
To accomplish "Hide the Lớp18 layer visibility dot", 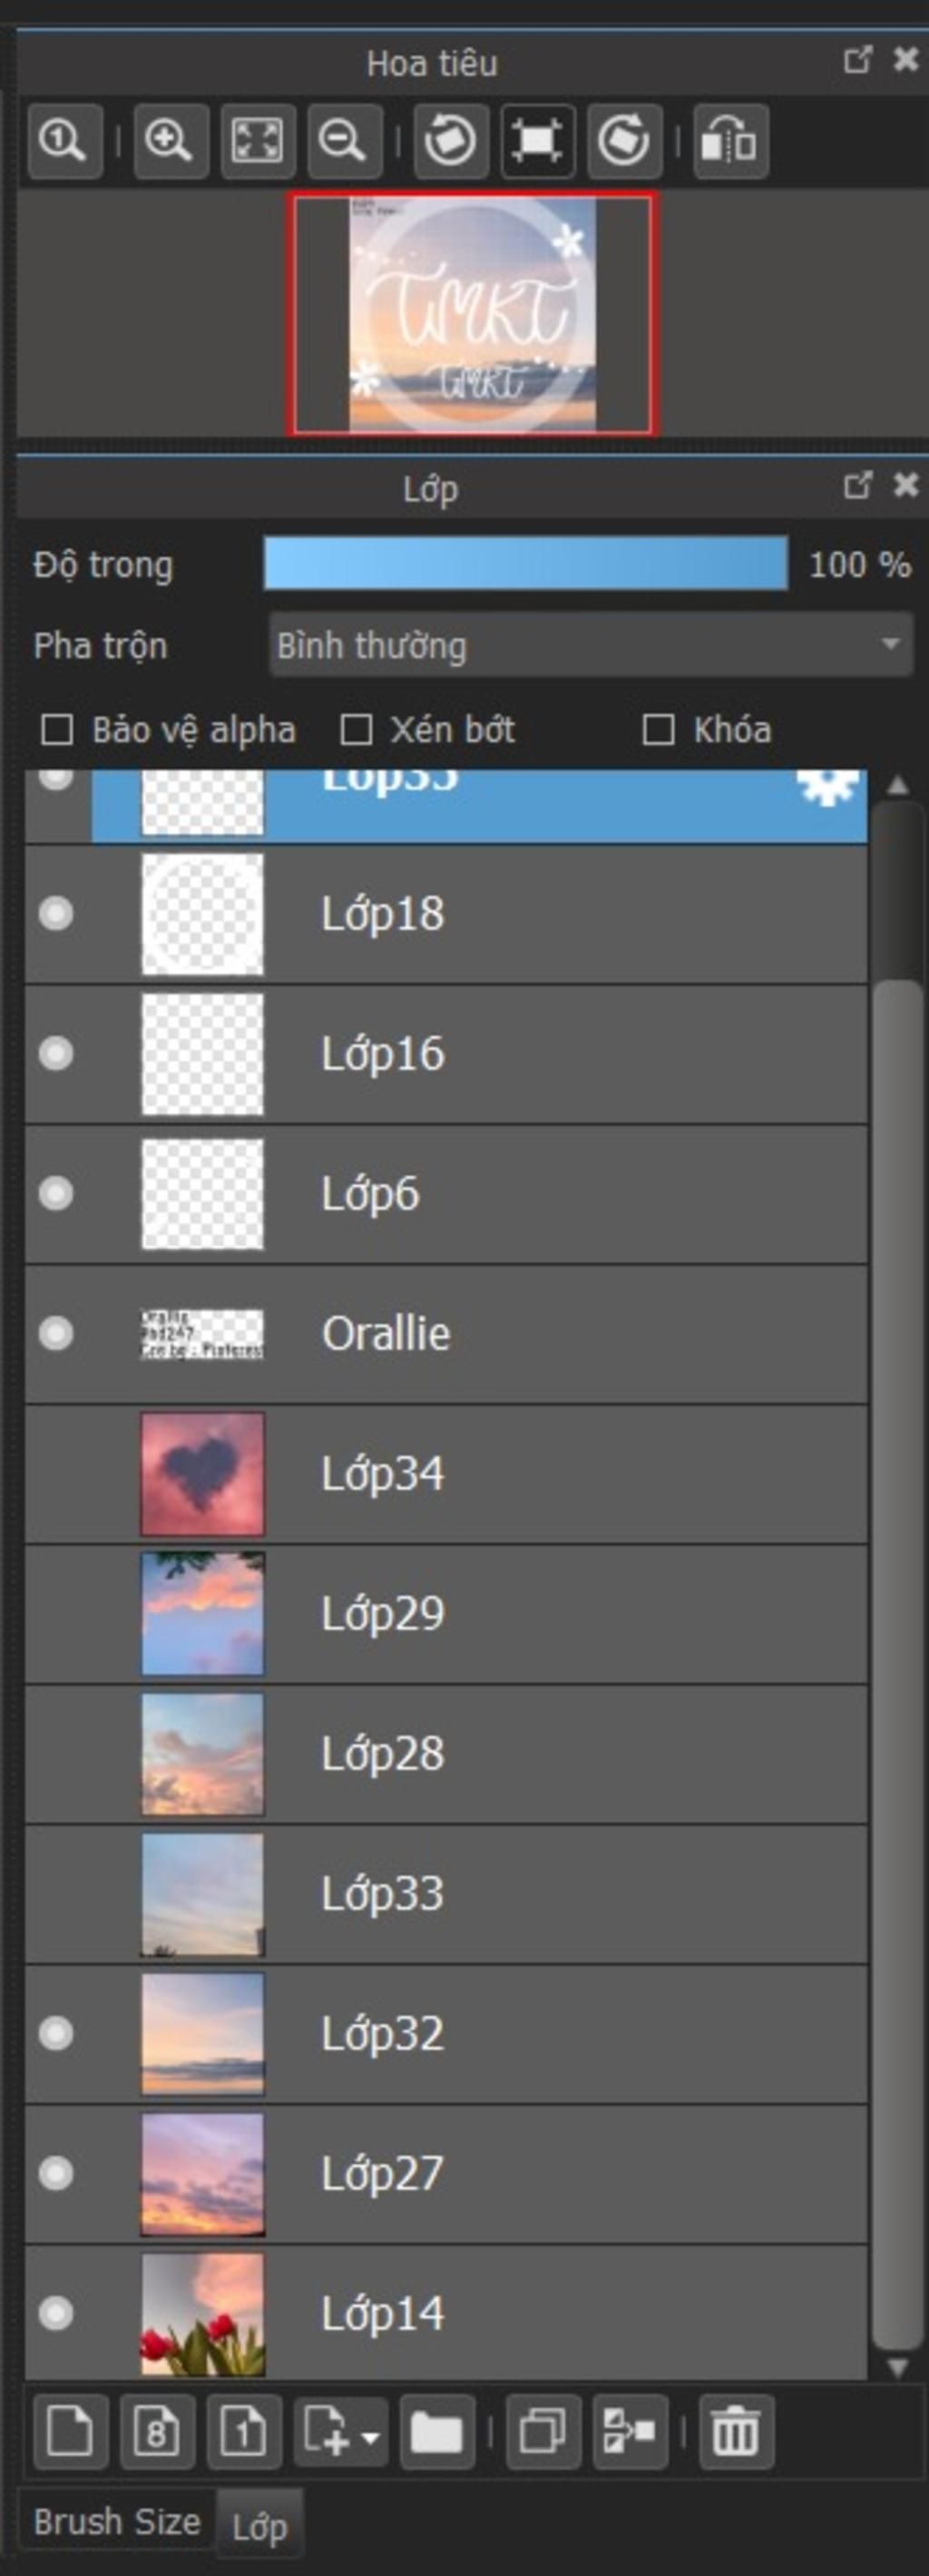I will click(x=56, y=913).
